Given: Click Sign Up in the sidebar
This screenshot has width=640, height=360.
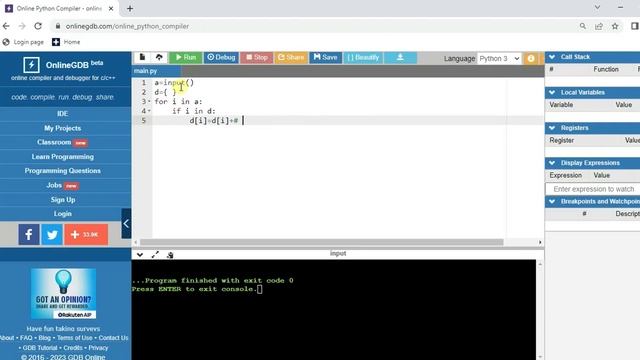Looking at the screenshot, I should (x=62, y=200).
